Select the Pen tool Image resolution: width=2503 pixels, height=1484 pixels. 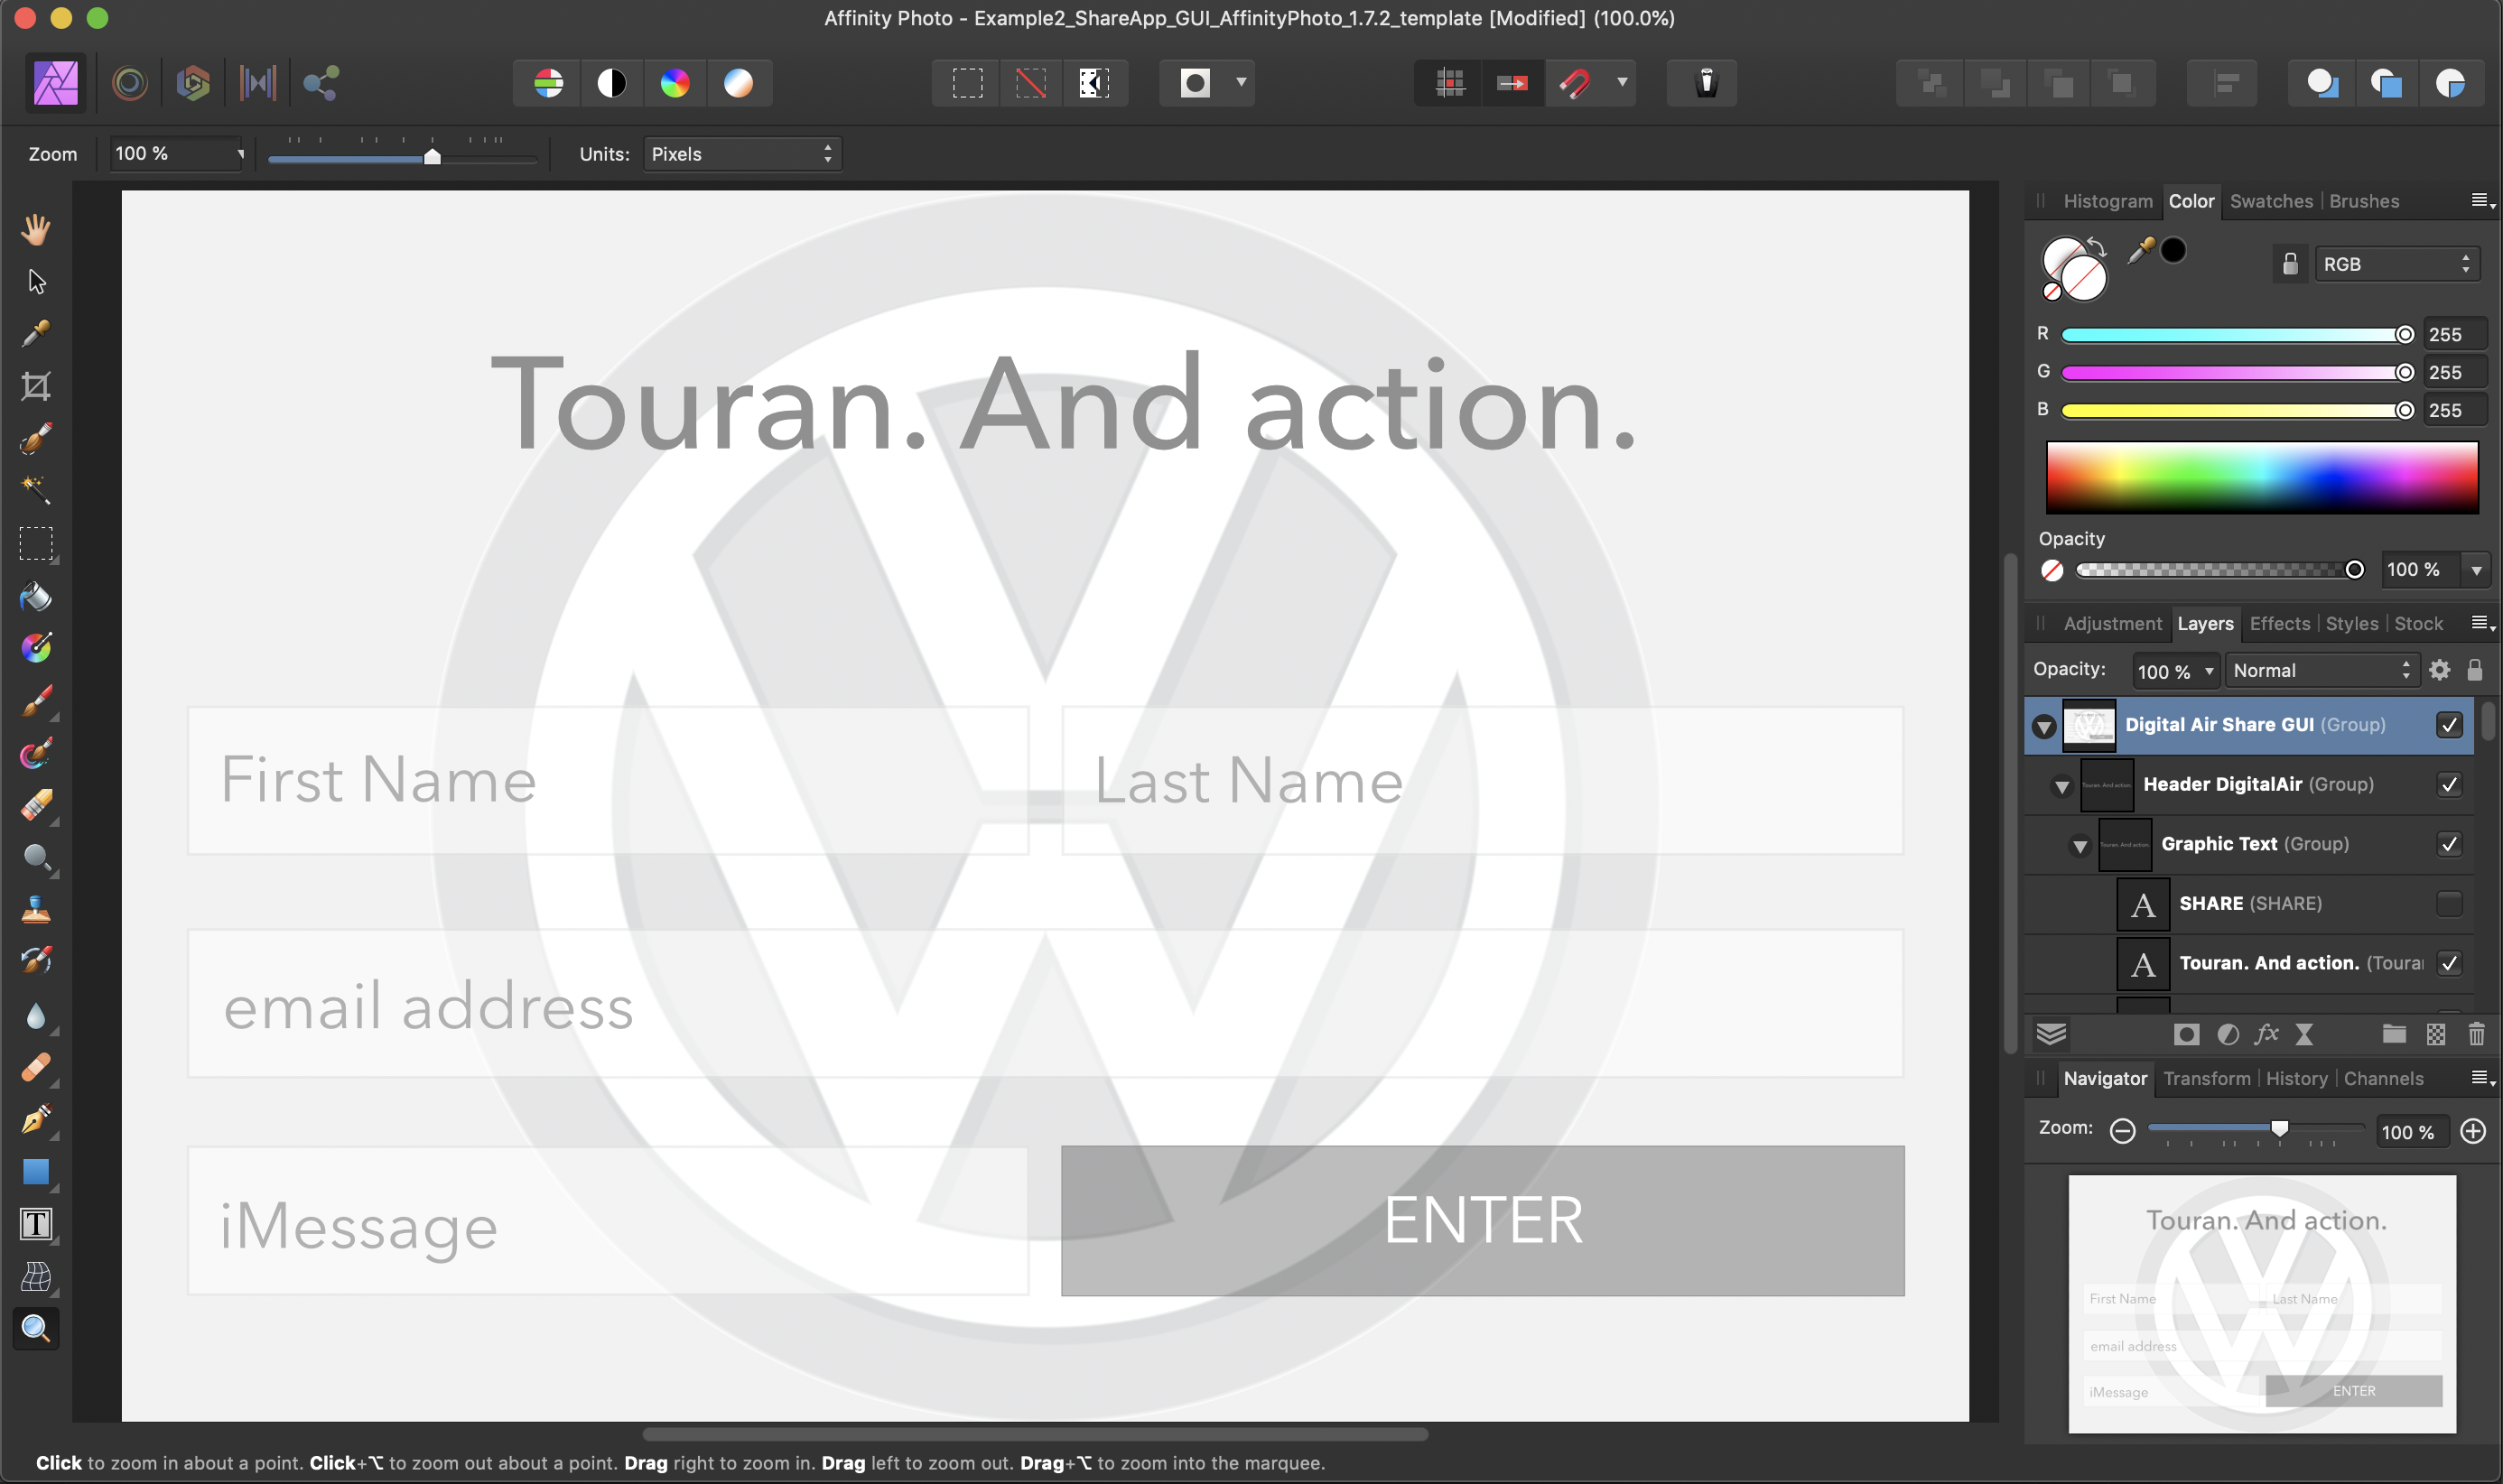coord(36,1119)
